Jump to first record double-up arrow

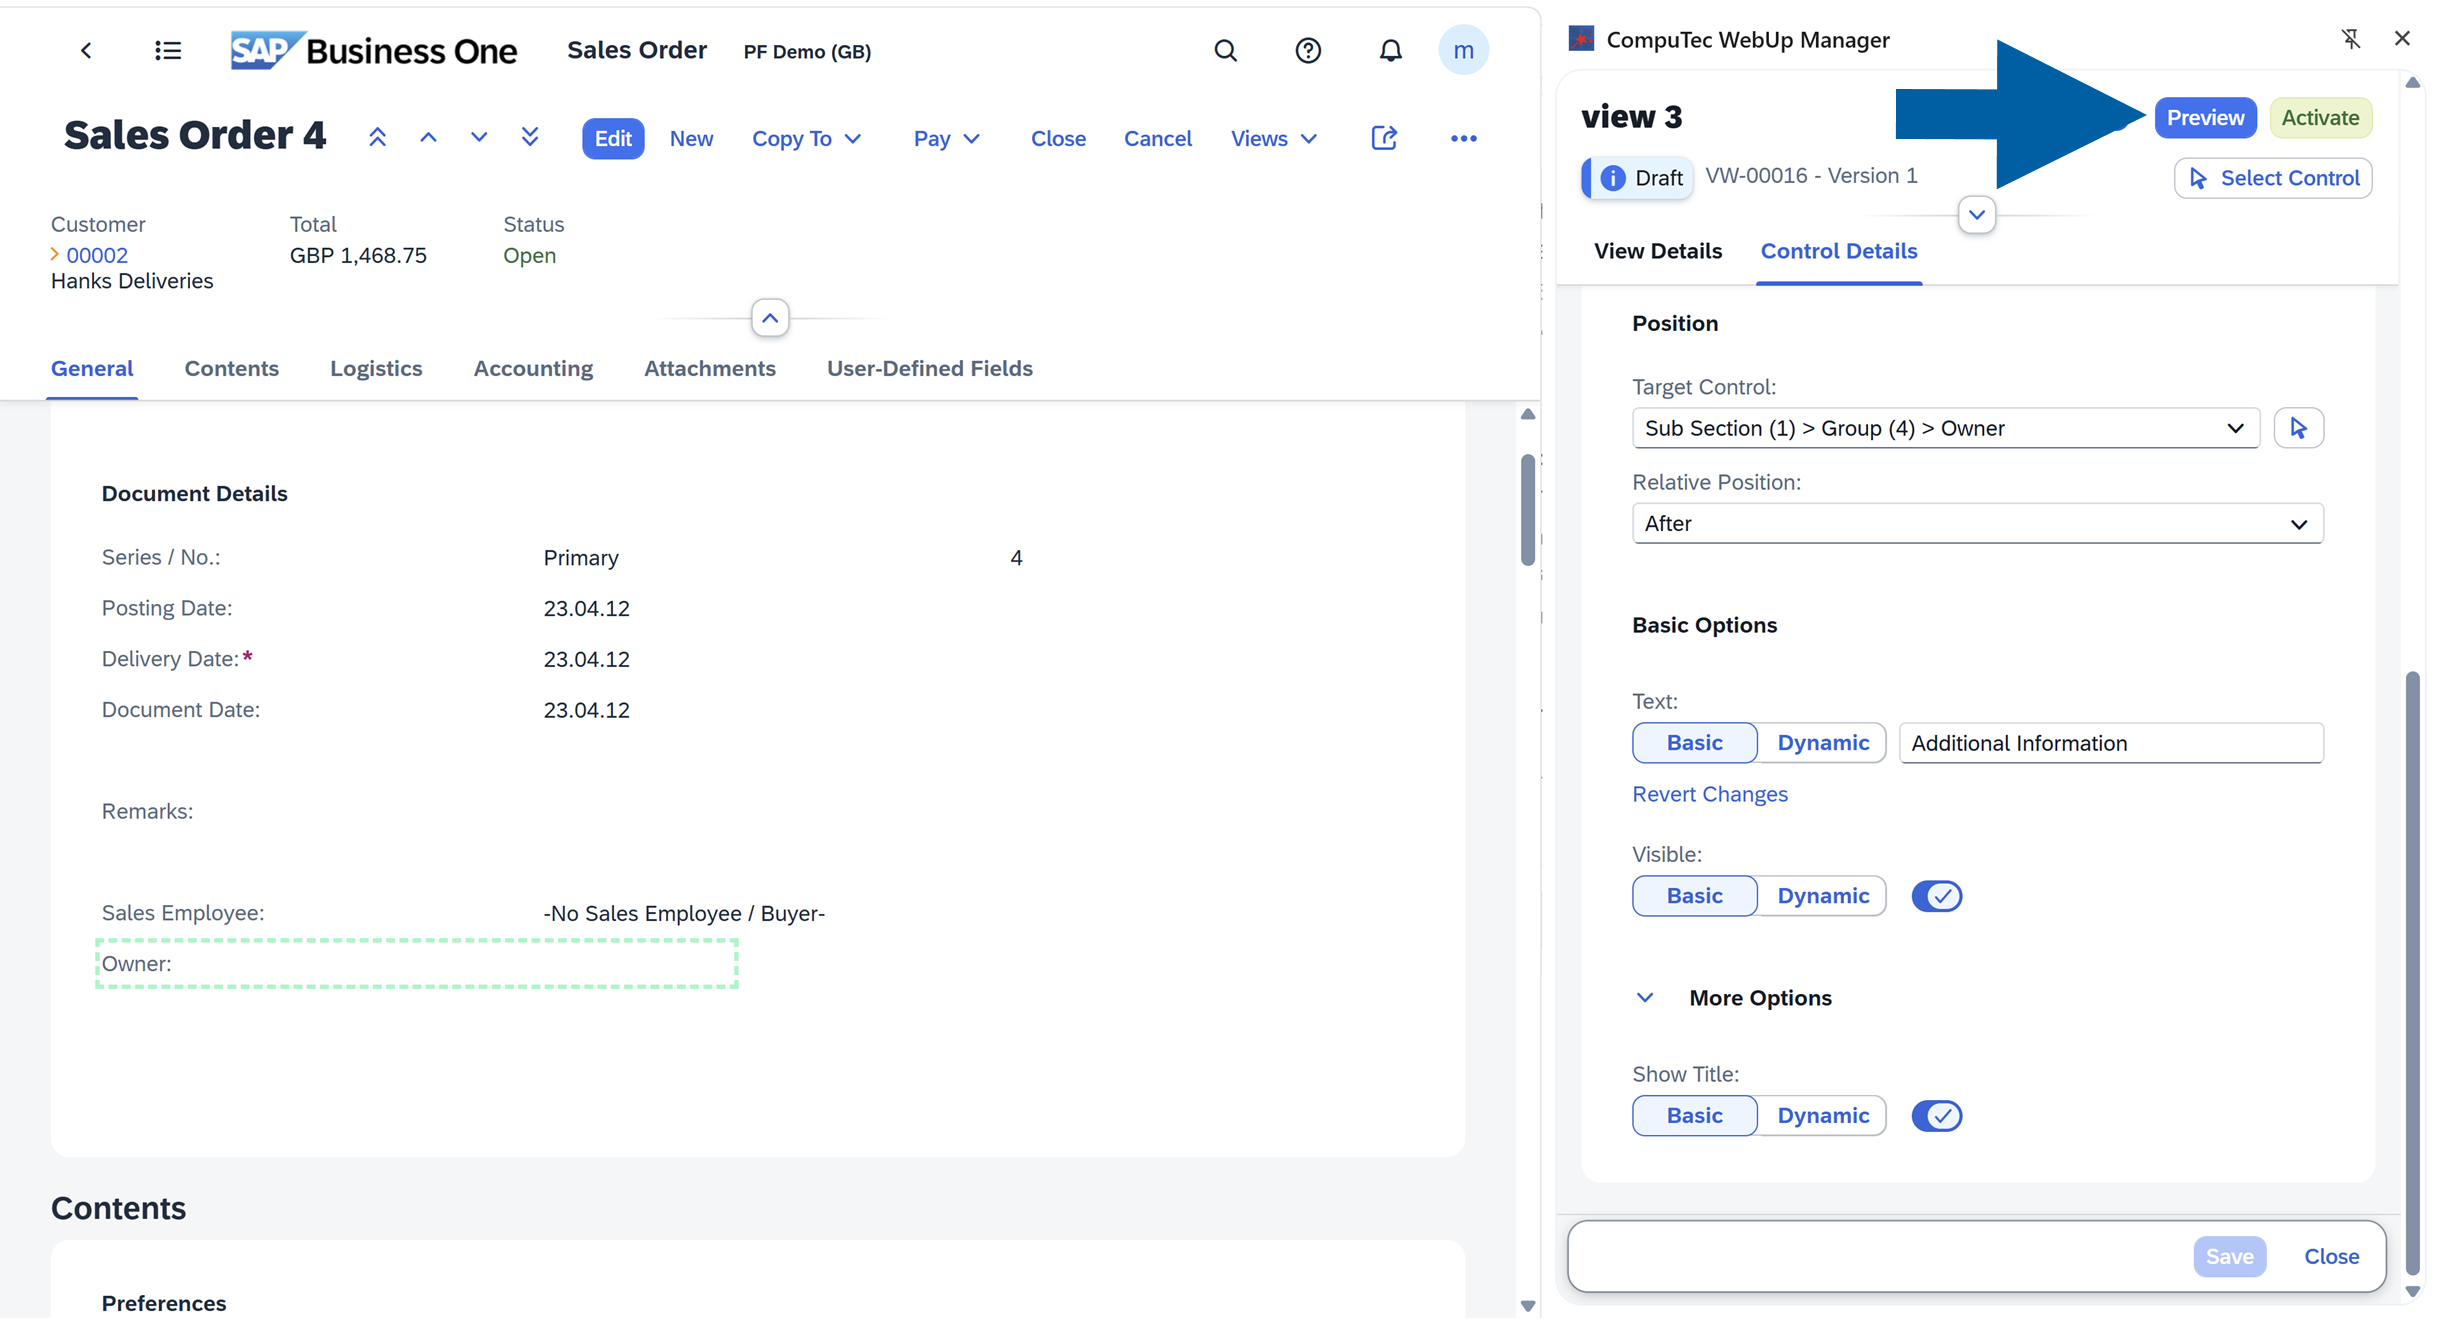click(x=377, y=138)
